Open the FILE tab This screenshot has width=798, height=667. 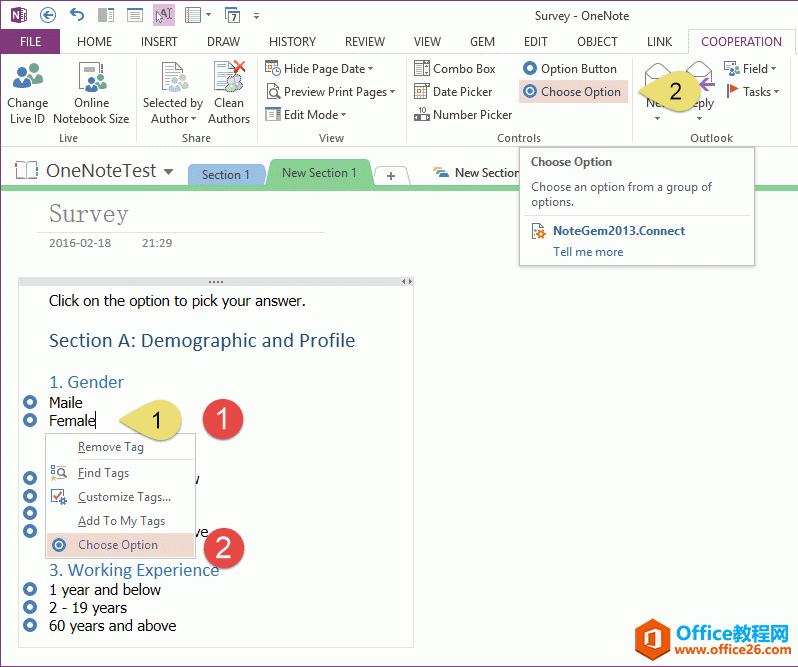(30, 42)
